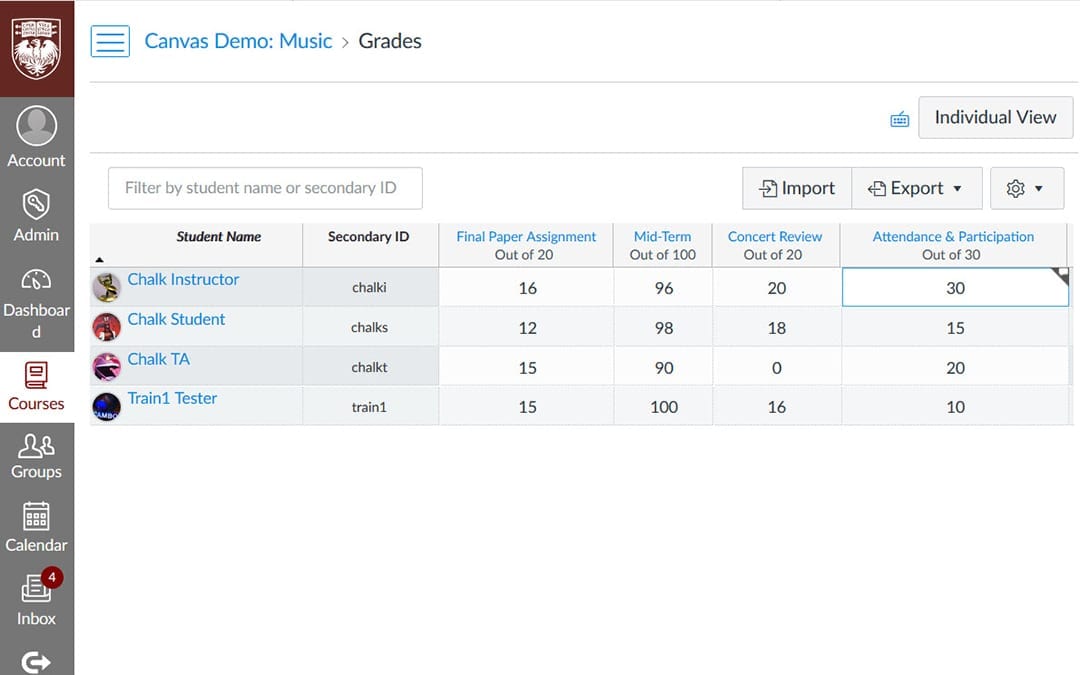Click the Grades breadcrumb text
1080x675 pixels.
pyautogui.click(x=390, y=41)
